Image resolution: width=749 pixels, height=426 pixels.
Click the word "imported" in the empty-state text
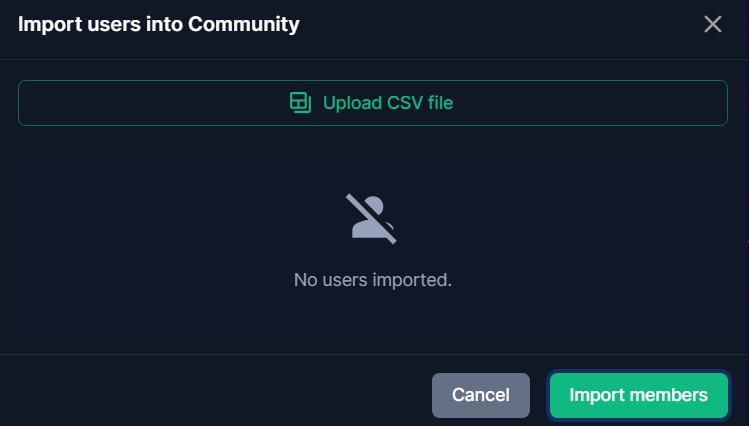coord(412,280)
